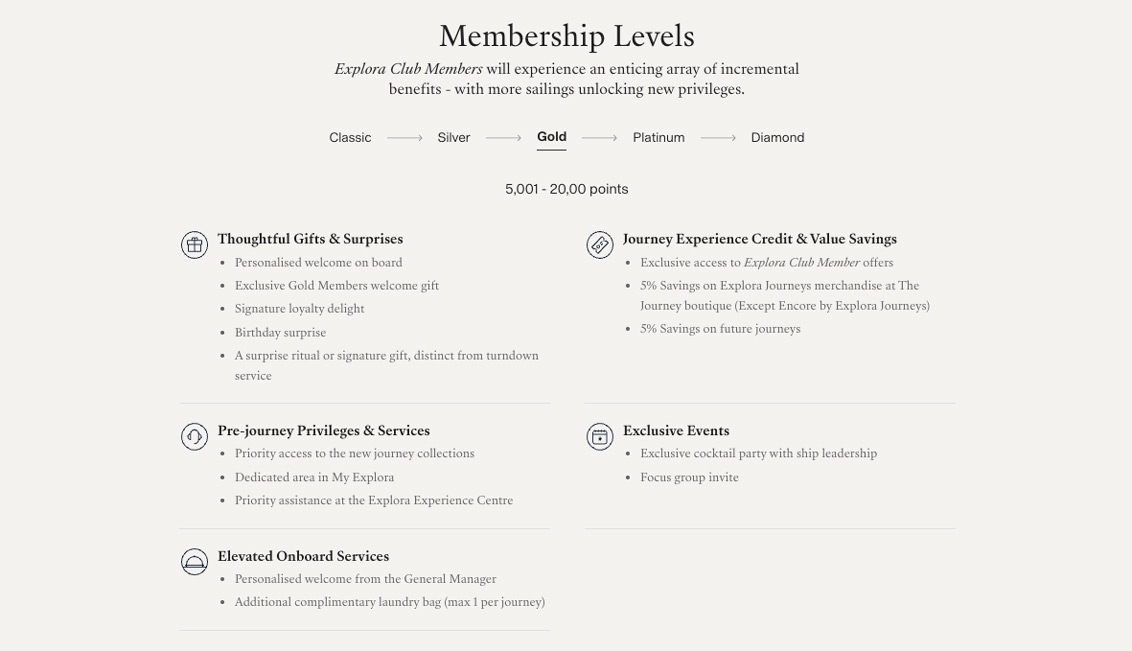Click the arrow between Gold and Platinum
1132x651 pixels.
599,138
